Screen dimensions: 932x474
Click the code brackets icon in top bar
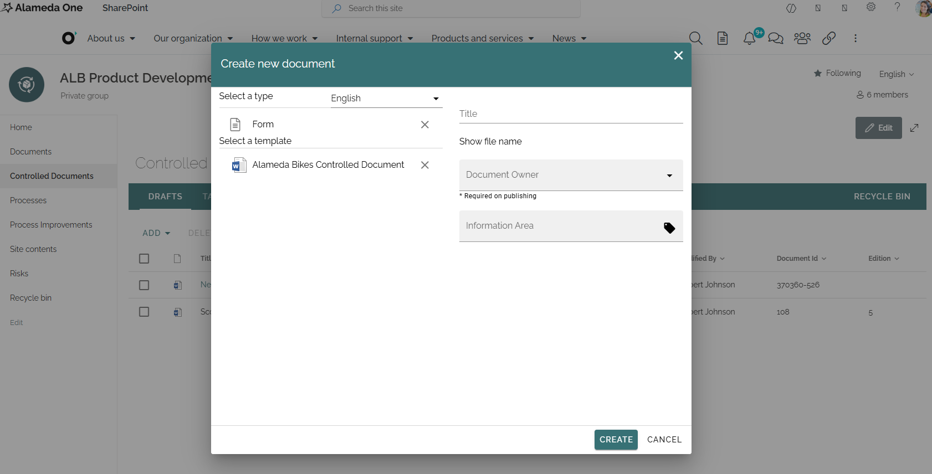coord(791,8)
